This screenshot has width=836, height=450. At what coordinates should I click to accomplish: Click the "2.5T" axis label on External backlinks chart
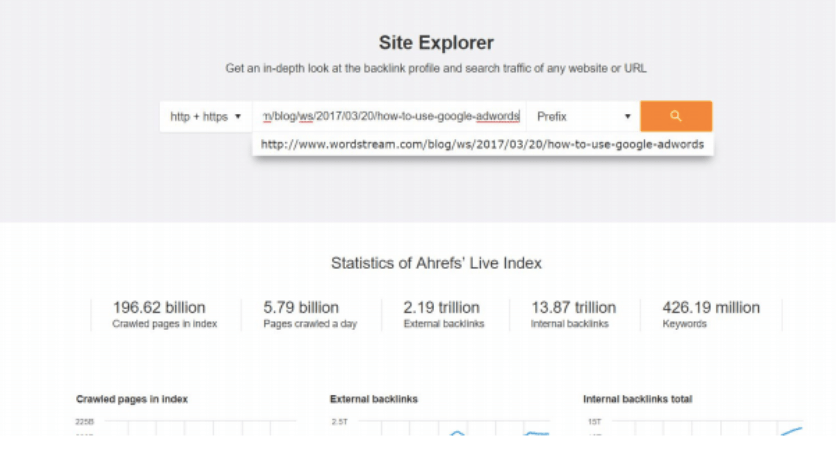(339, 422)
